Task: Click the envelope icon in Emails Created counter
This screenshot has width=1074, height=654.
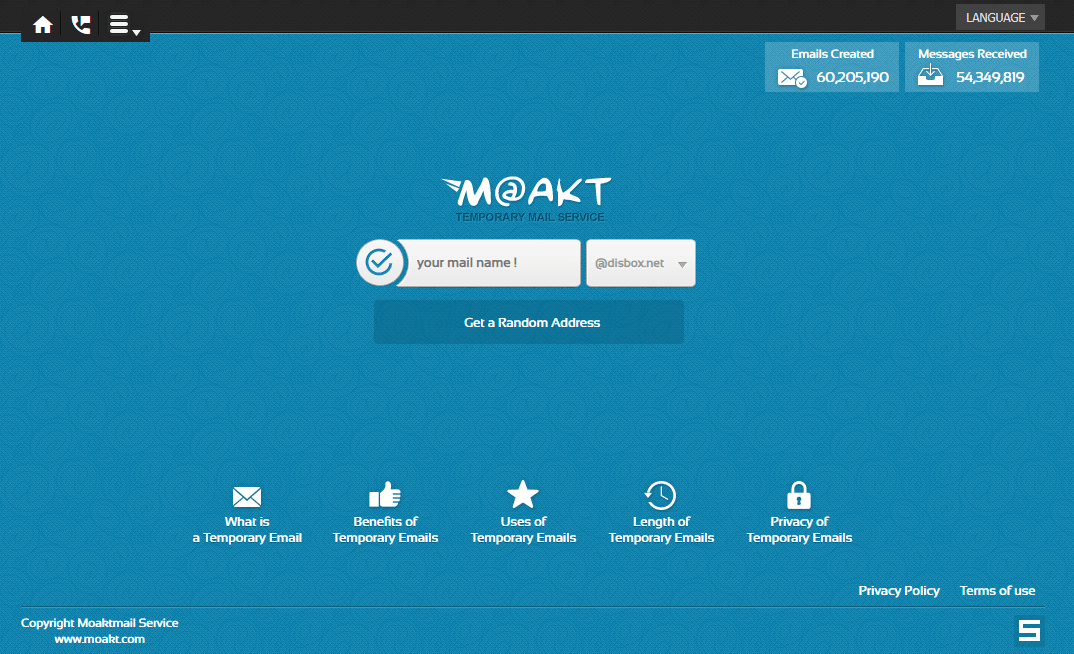Action: tap(792, 76)
